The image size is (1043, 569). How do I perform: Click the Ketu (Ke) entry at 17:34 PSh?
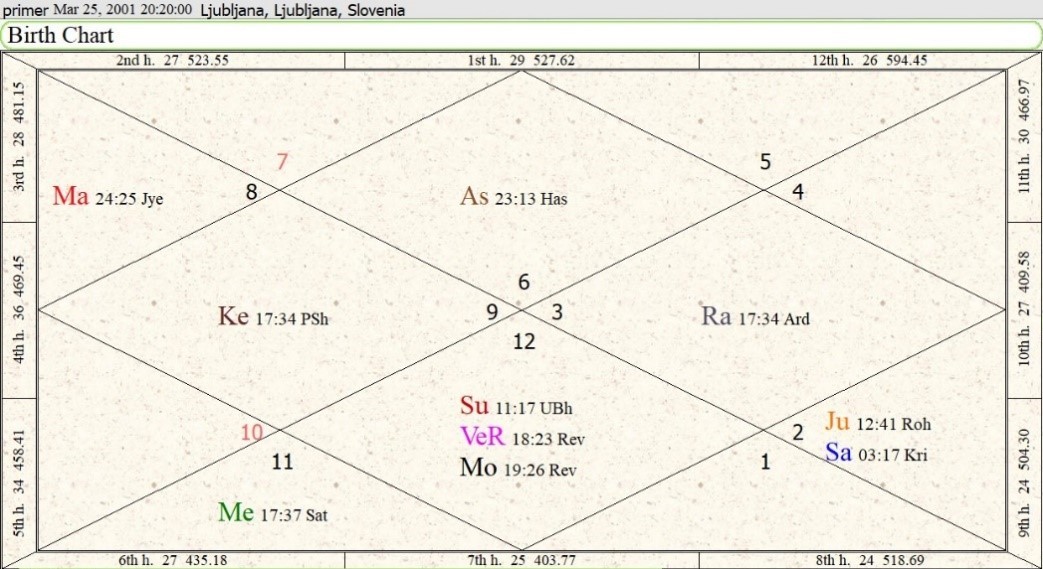(x=234, y=317)
